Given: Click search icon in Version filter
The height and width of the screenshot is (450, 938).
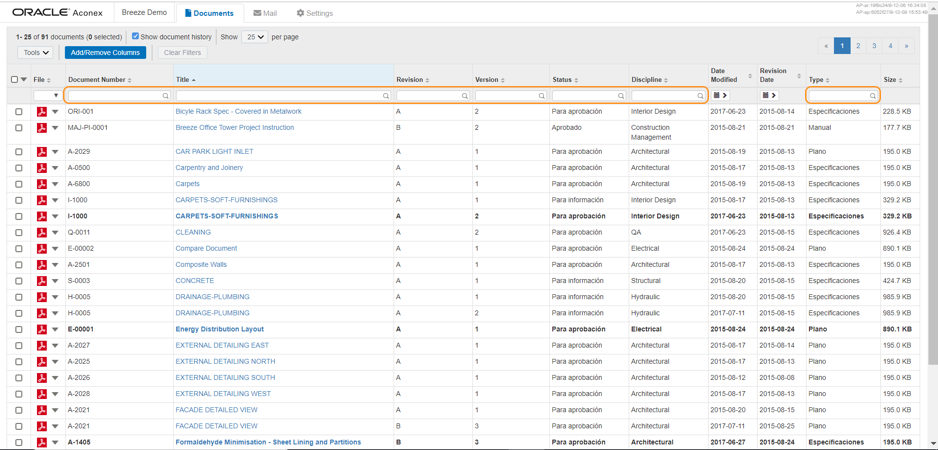Looking at the screenshot, I should point(542,96).
